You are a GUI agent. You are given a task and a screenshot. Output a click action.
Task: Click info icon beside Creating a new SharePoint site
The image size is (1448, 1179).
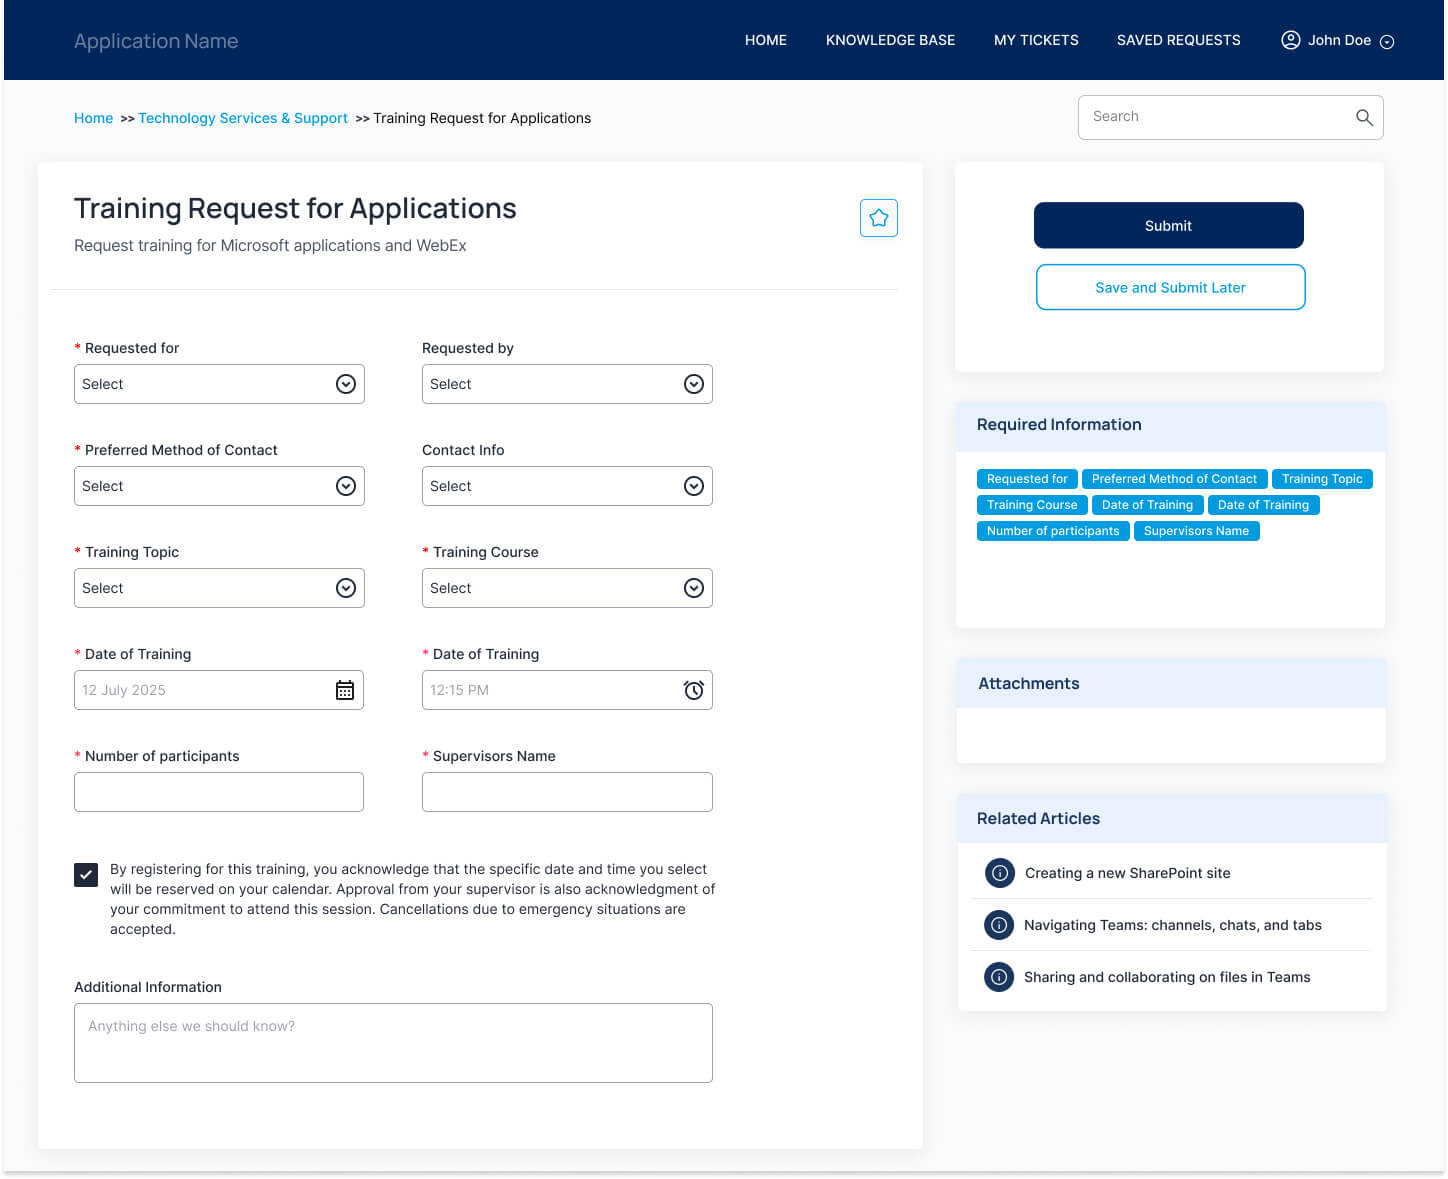coord(999,873)
